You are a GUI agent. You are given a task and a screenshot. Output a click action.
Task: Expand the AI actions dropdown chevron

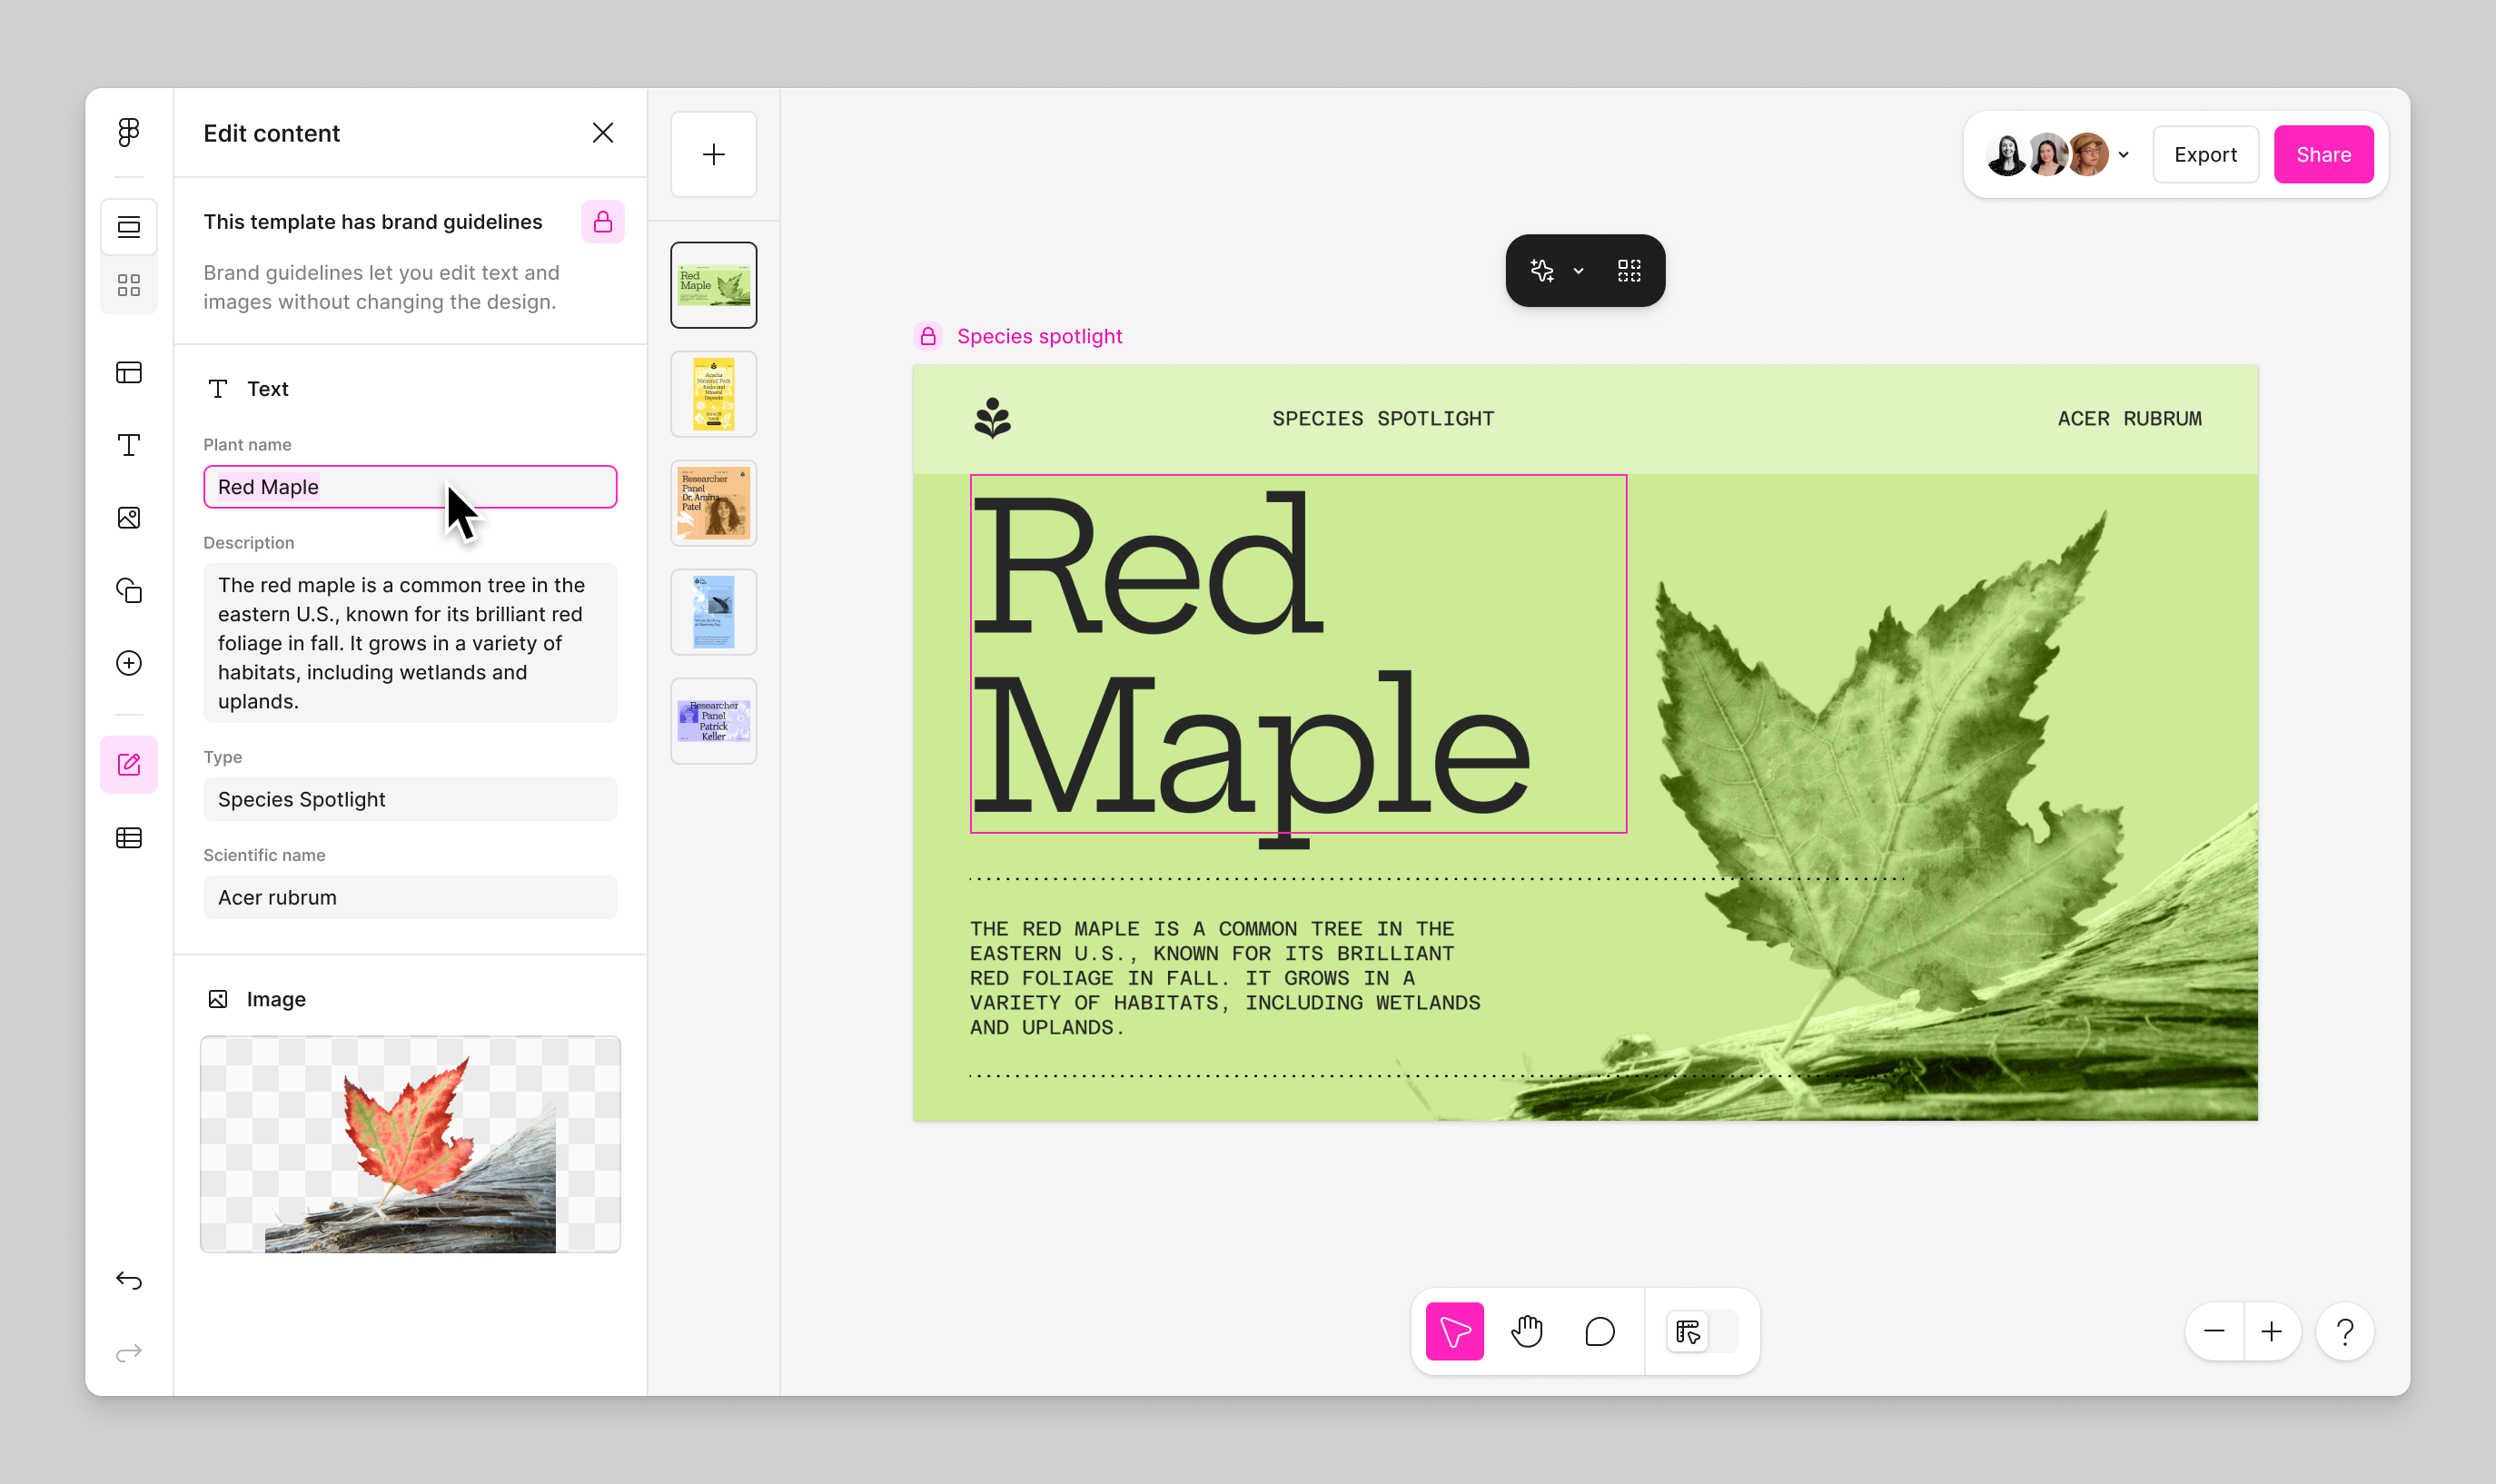1578,271
